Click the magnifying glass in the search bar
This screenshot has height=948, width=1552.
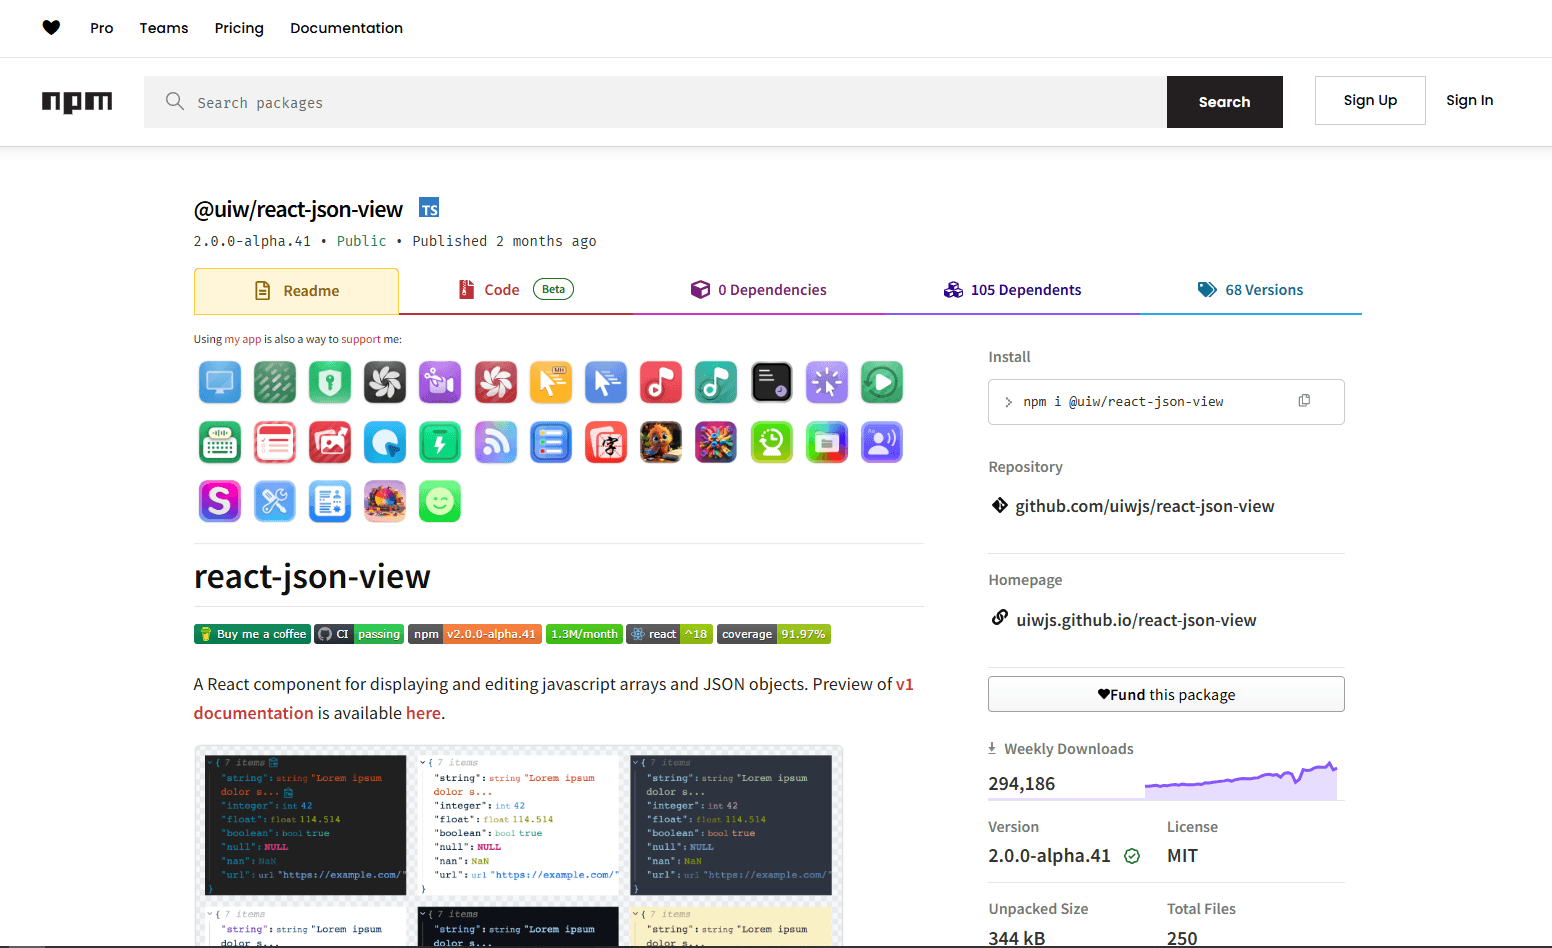coord(175,101)
